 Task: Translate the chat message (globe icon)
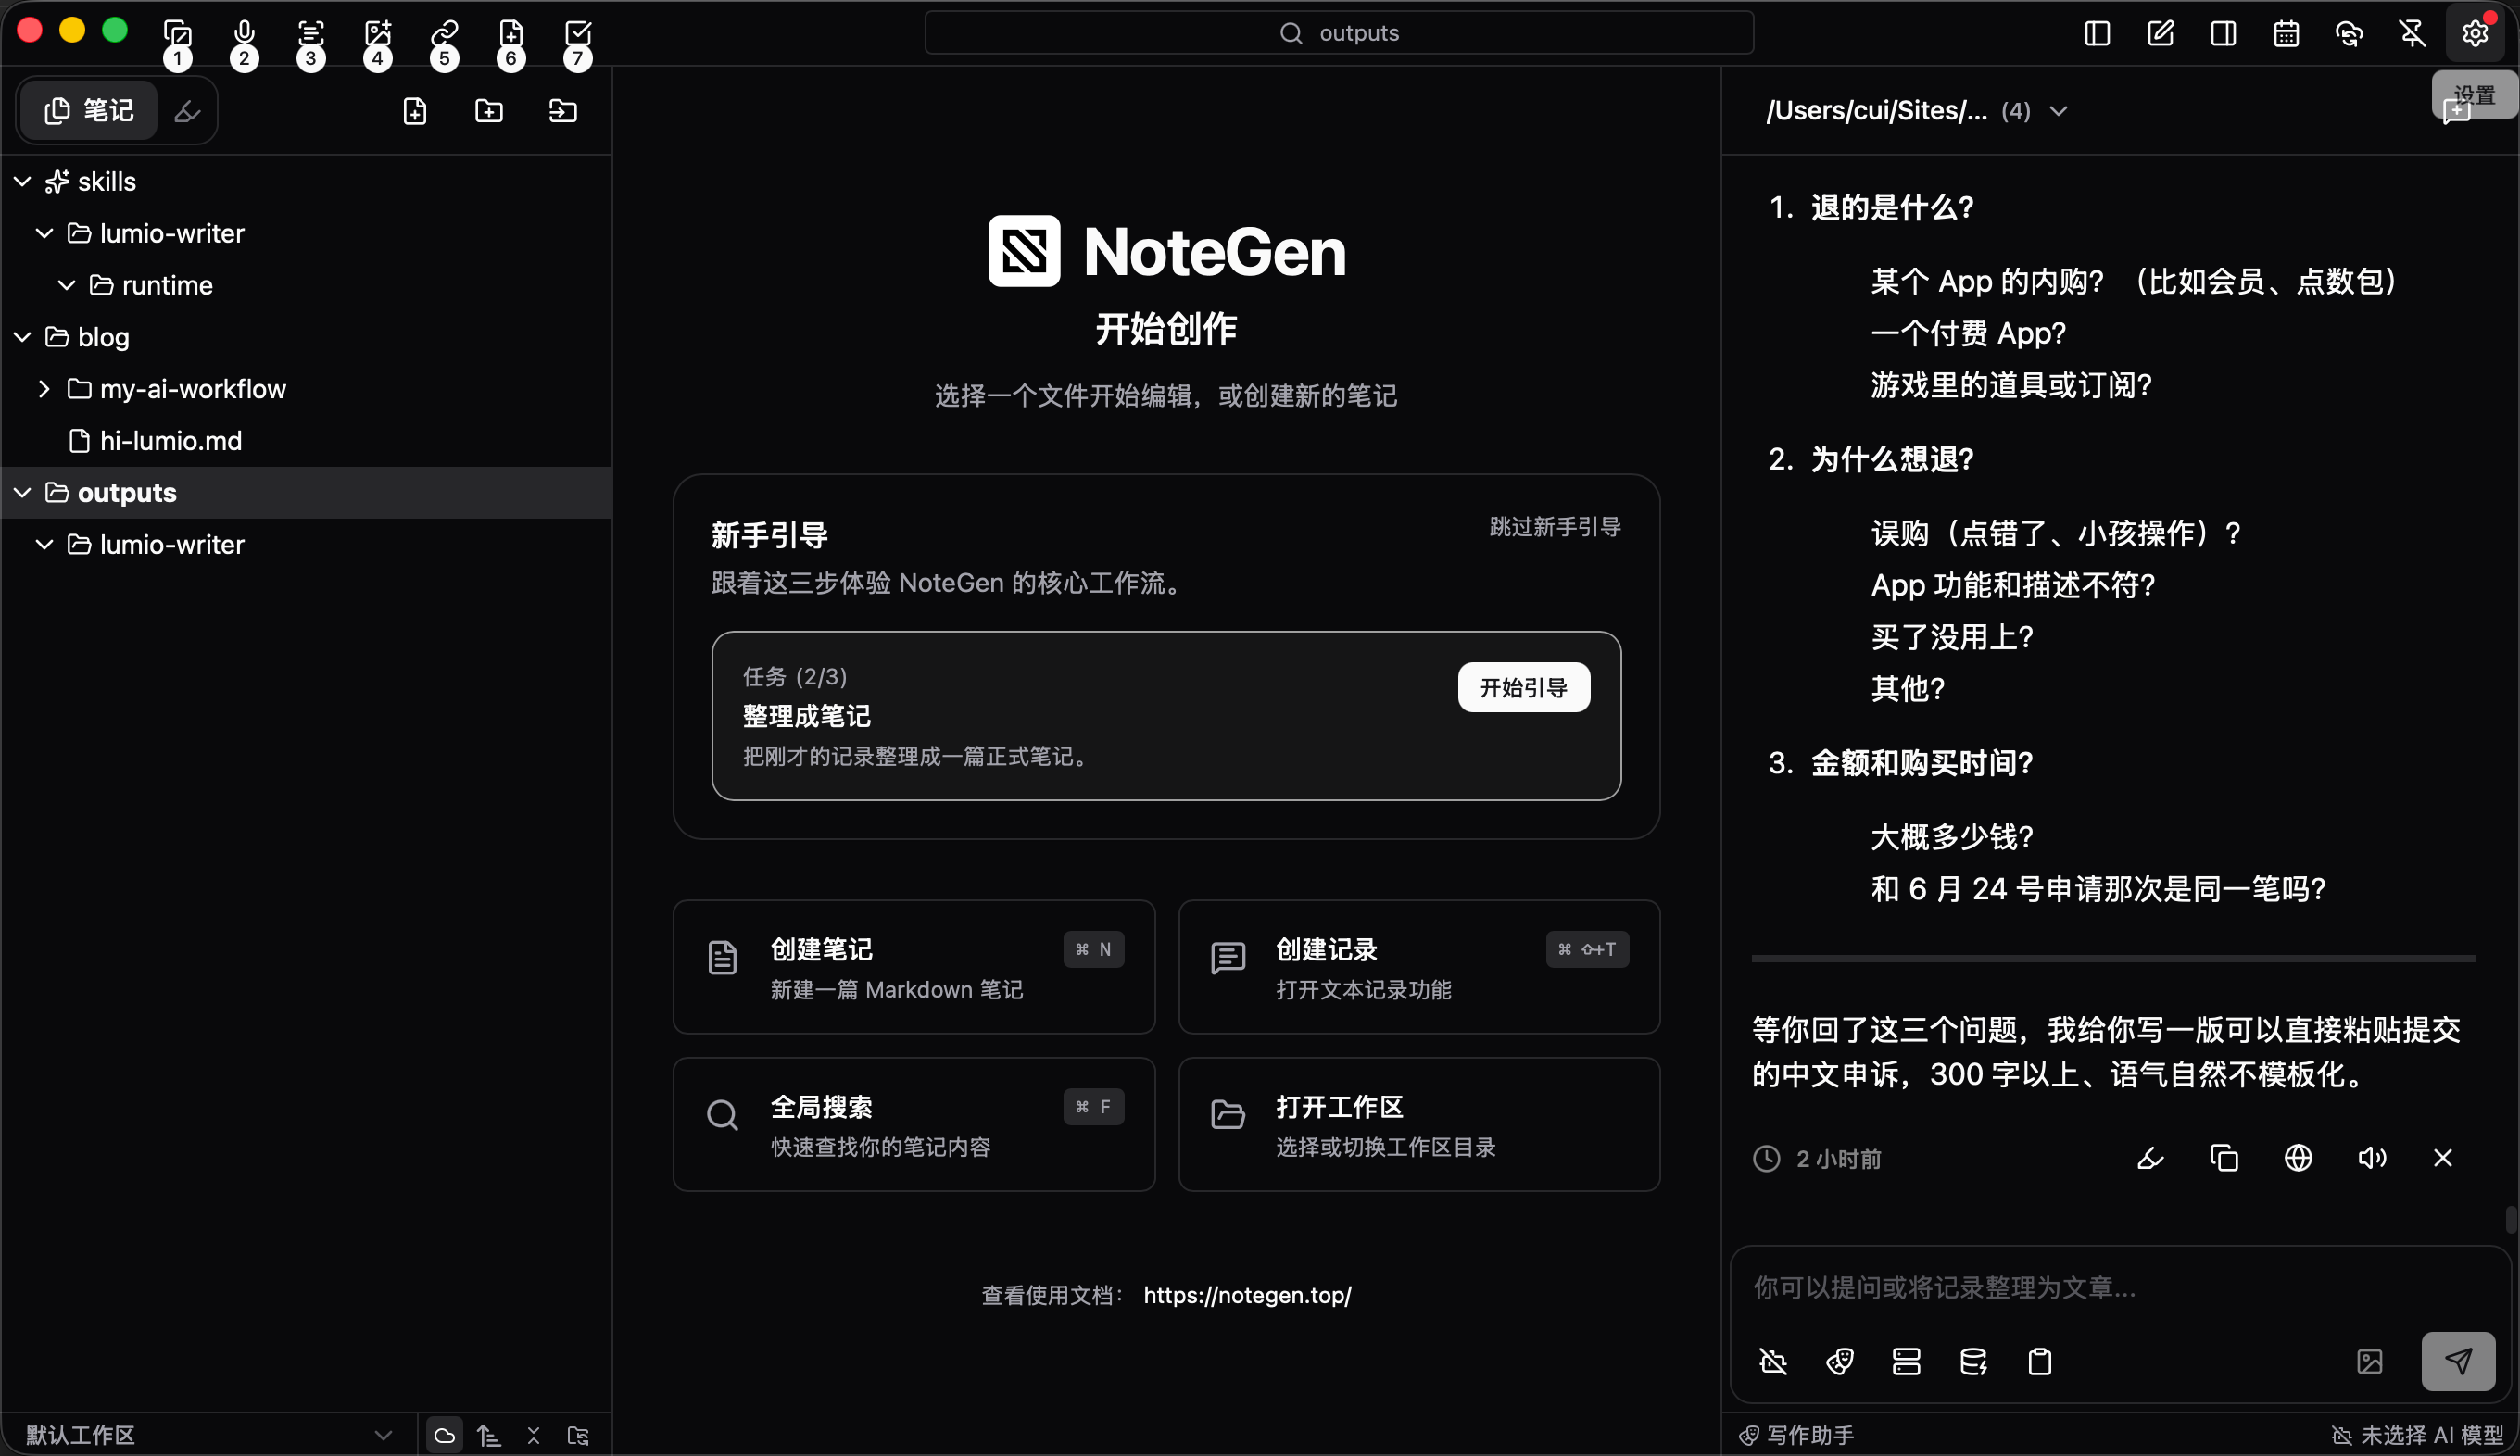2298,1158
